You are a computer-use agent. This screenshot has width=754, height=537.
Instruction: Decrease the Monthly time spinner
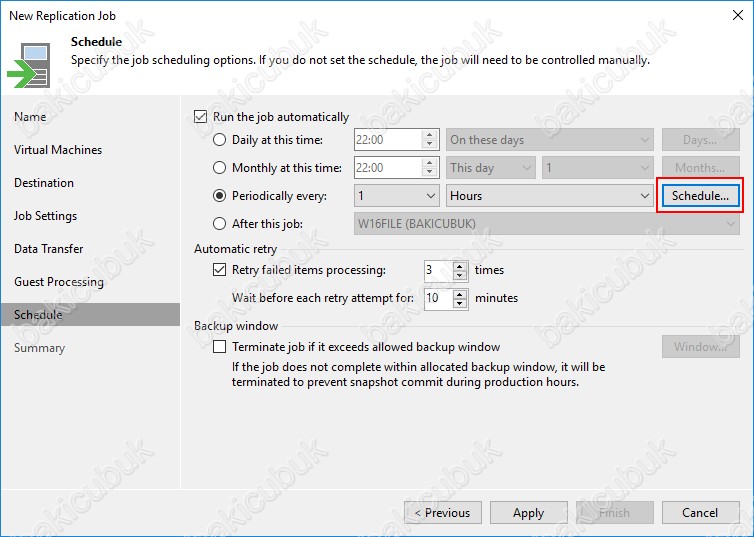point(429,173)
